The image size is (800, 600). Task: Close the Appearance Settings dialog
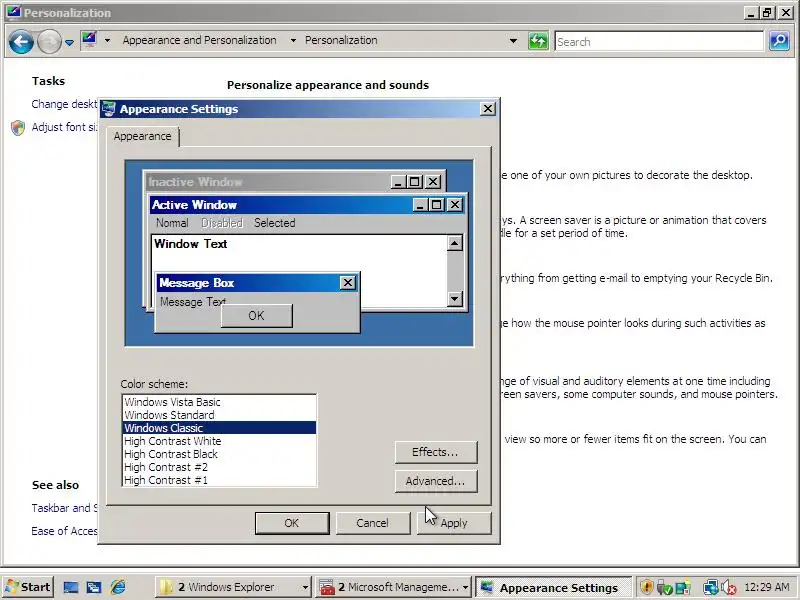tap(488, 109)
